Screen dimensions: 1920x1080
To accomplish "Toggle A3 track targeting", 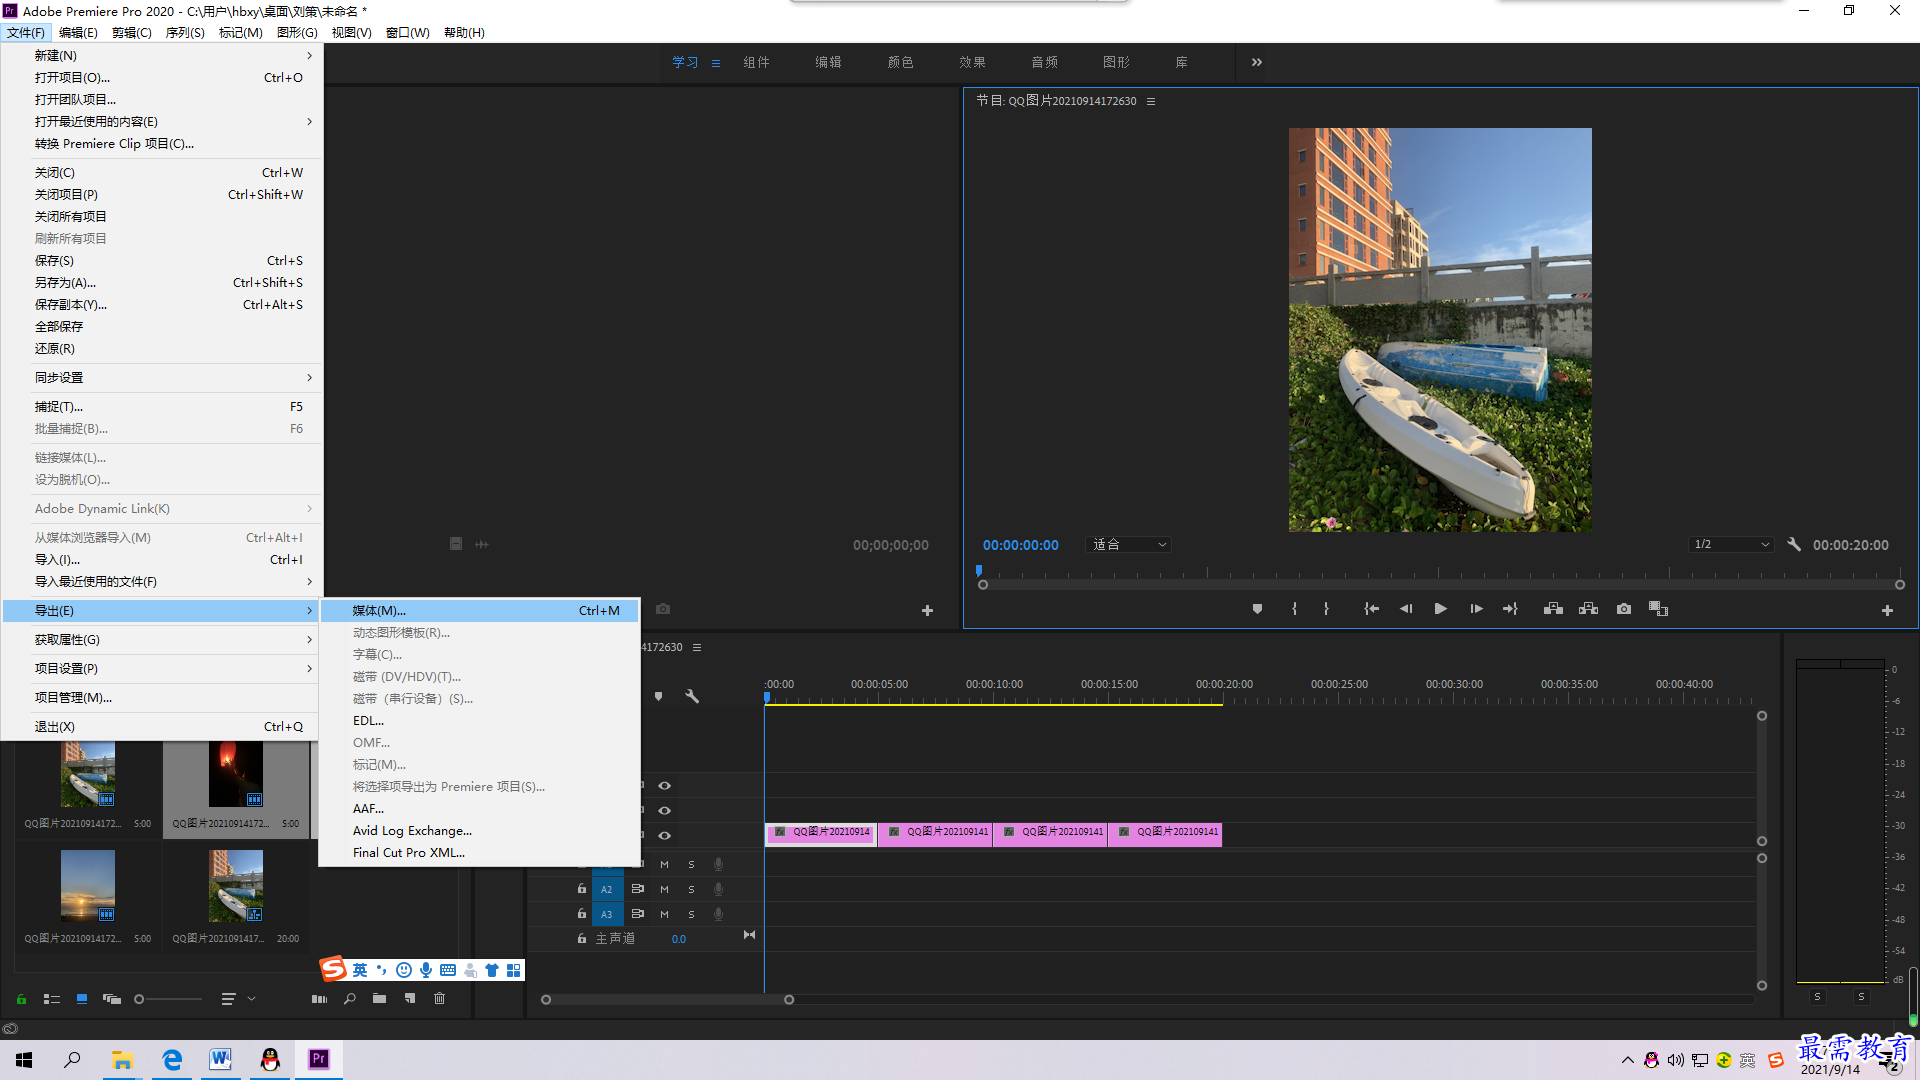I will (606, 914).
